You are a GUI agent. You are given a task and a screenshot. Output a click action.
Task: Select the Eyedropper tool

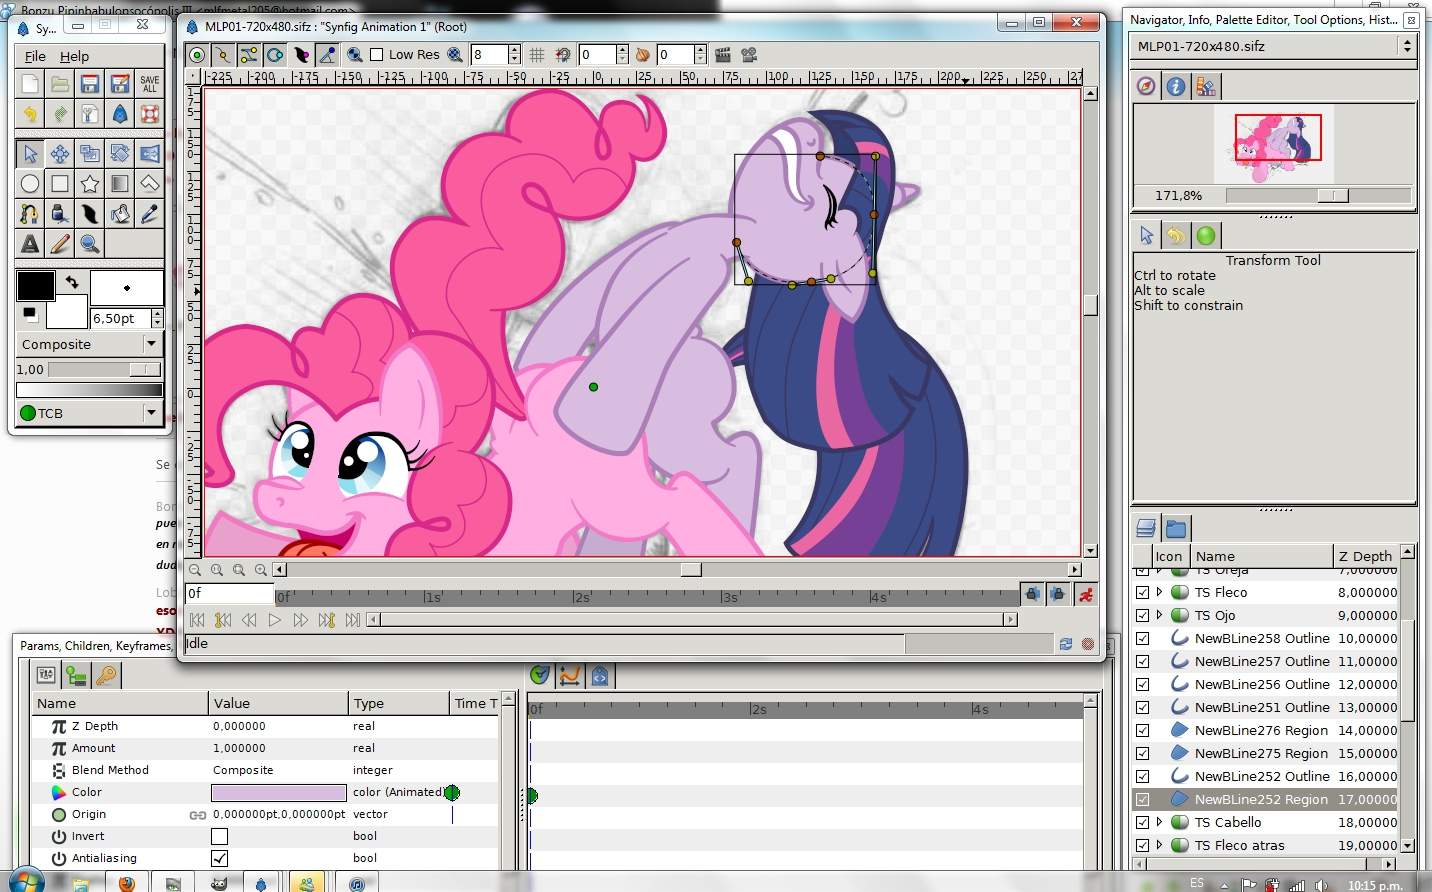[x=150, y=214]
